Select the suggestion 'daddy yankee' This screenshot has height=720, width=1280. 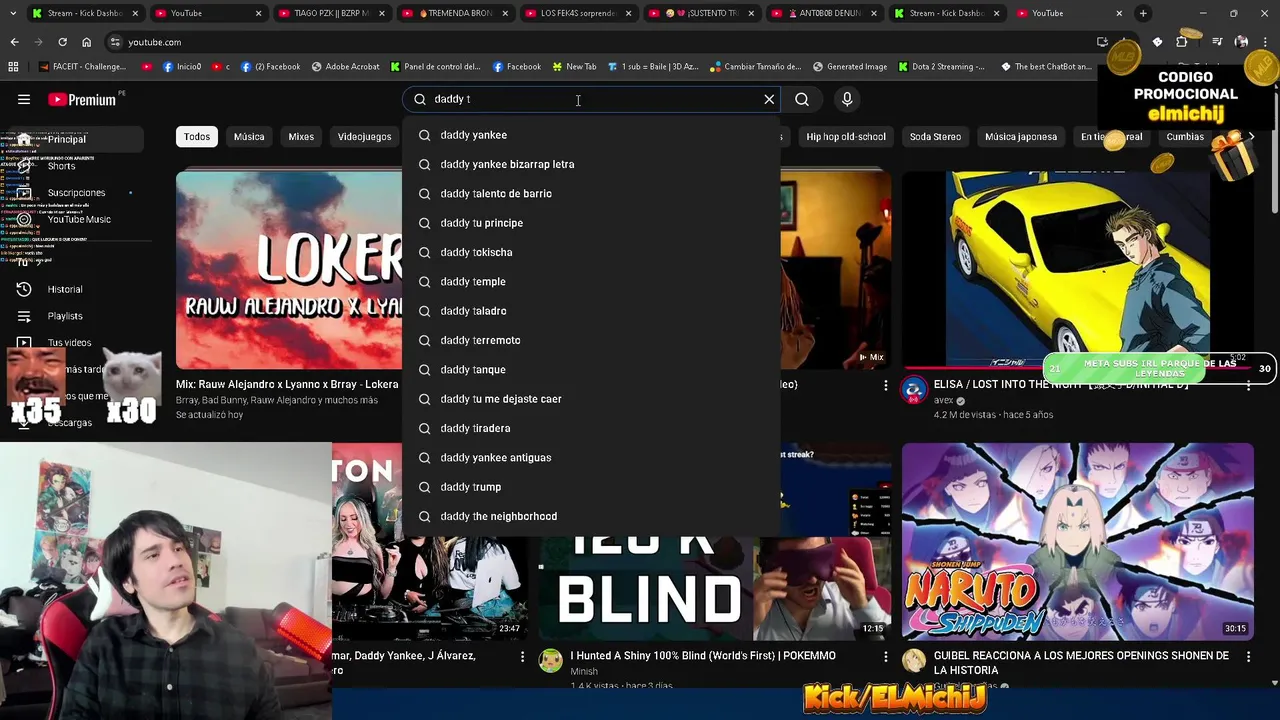591,135
